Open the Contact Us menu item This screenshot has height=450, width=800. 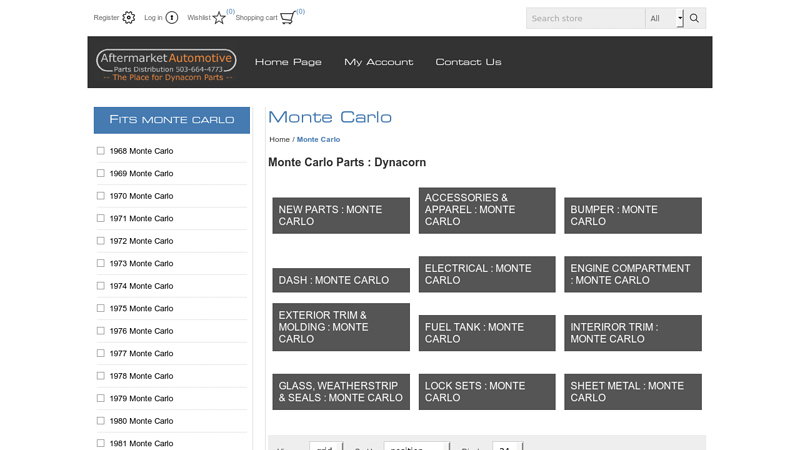click(x=468, y=62)
